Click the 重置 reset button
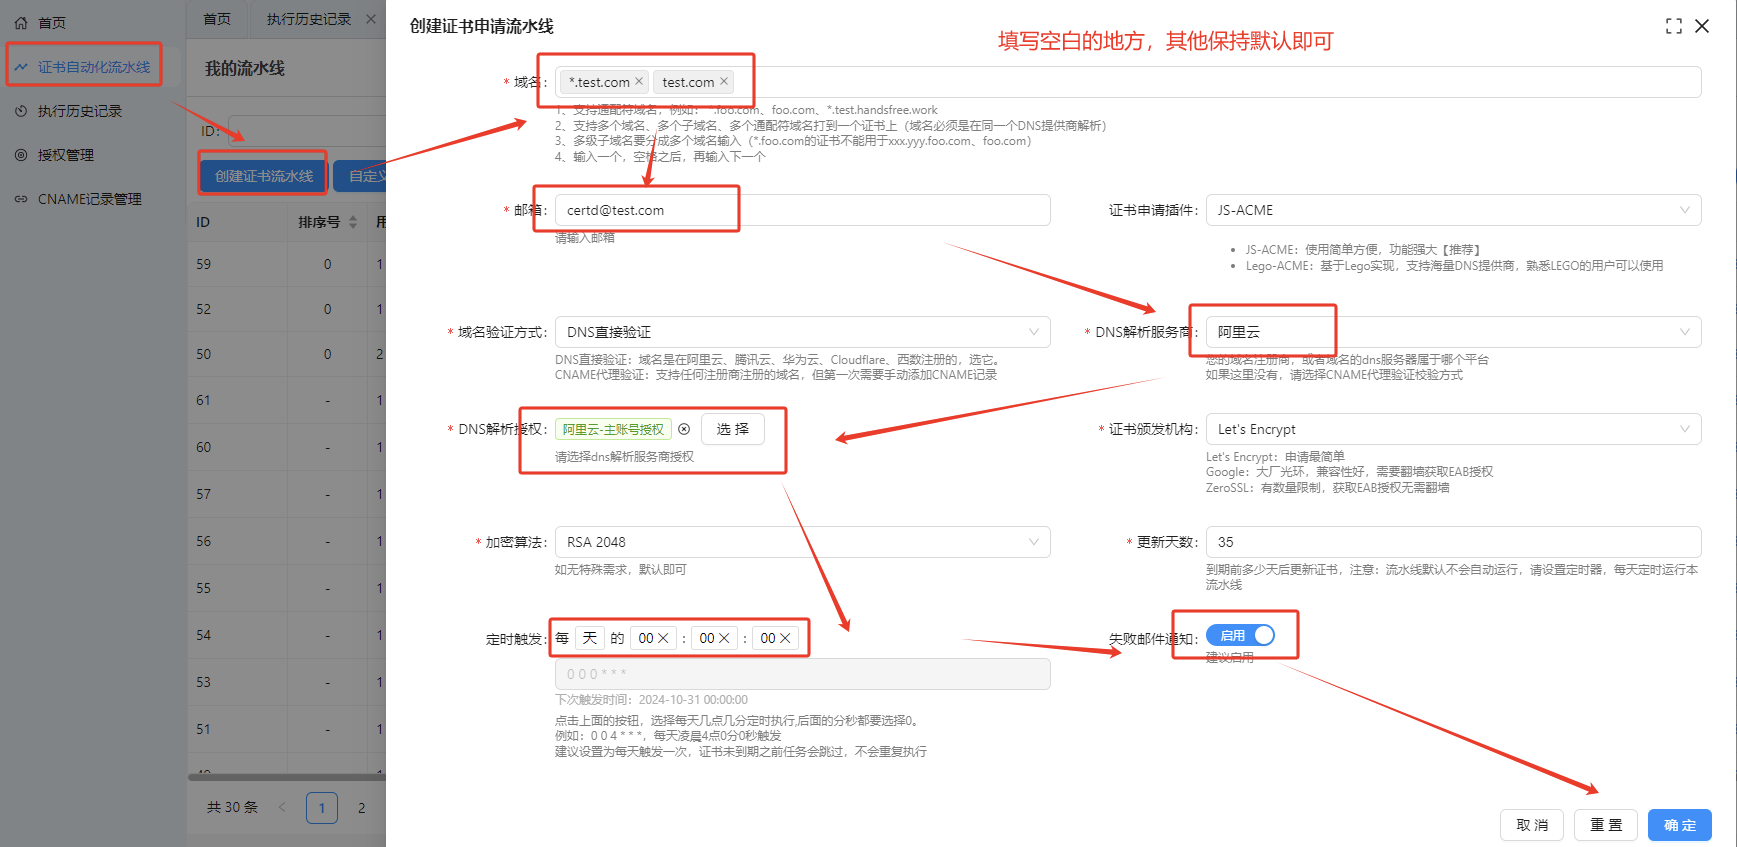 [x=1605, y=825]
